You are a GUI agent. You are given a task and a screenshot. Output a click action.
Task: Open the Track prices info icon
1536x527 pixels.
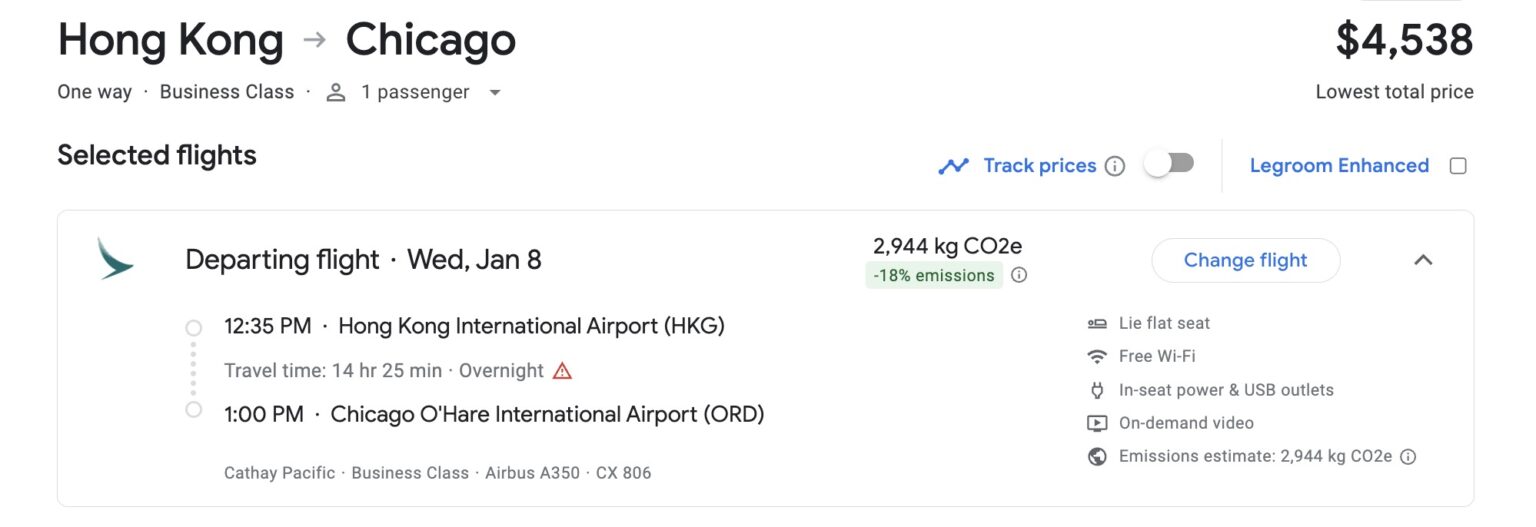pos(1115,166)
